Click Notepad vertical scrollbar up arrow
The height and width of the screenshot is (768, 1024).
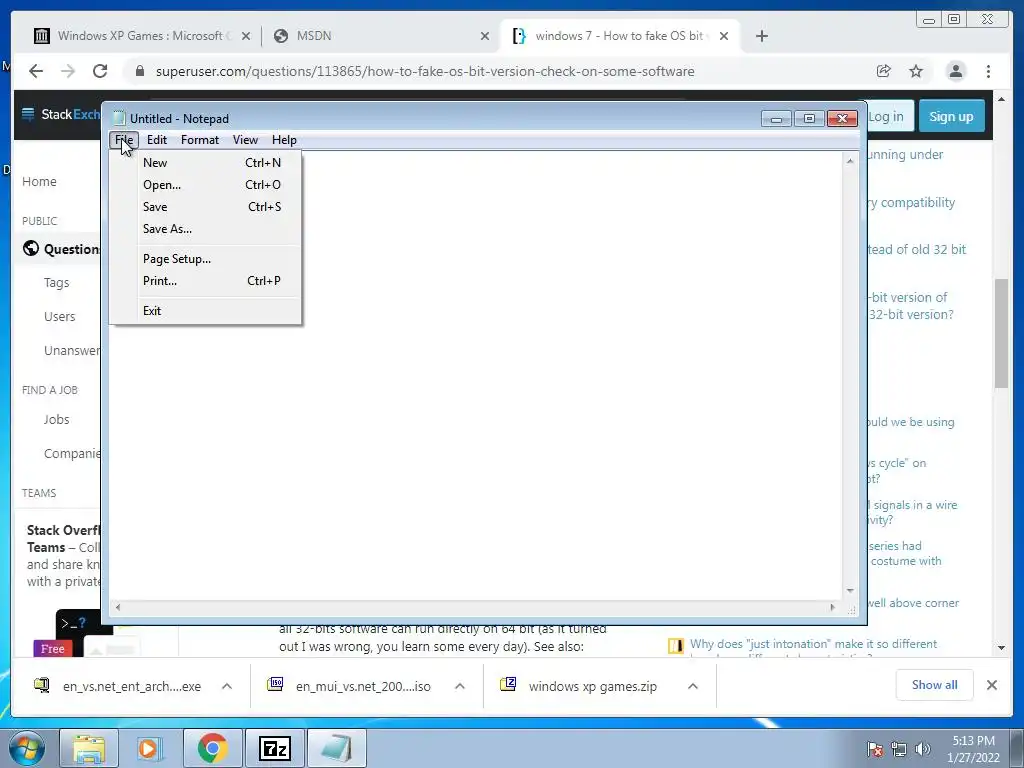click(850, 161)
